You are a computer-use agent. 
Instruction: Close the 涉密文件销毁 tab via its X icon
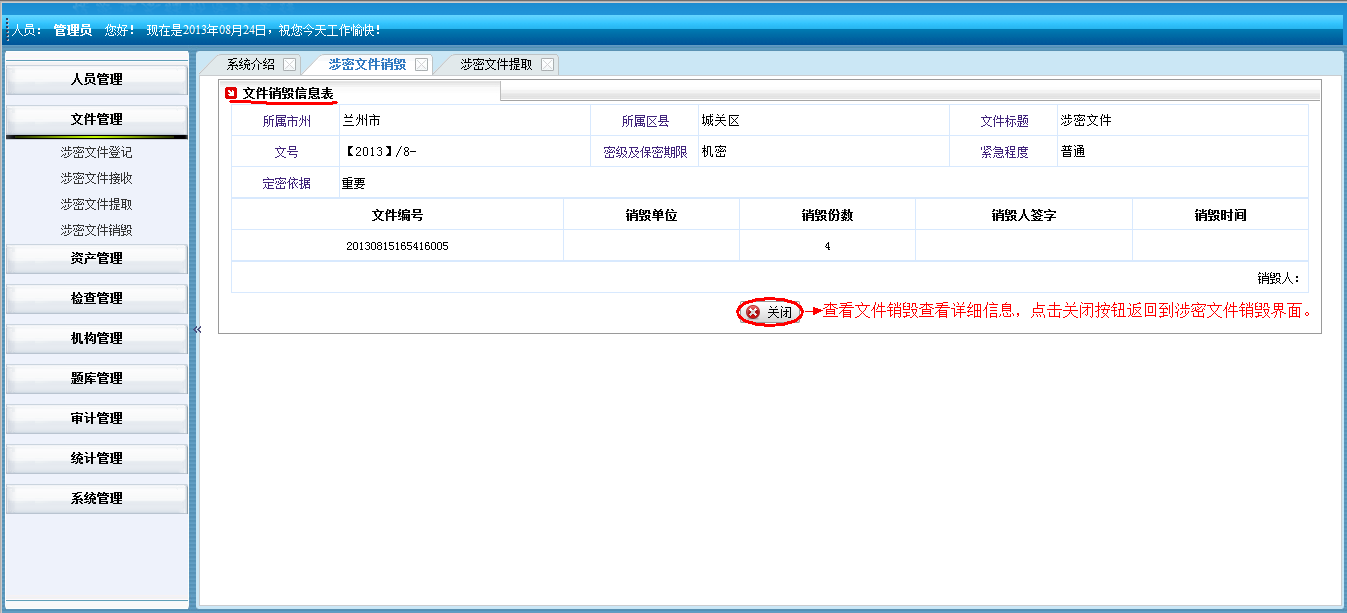click(421, 64)
